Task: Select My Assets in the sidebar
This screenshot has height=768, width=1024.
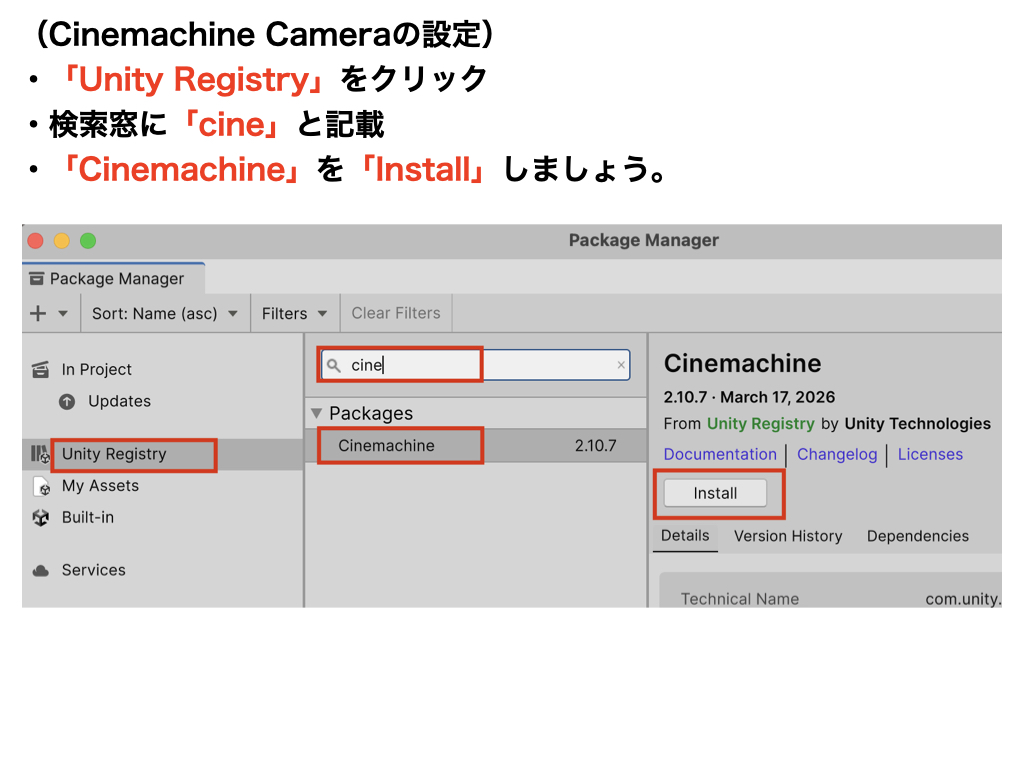Action: point(101,486)
